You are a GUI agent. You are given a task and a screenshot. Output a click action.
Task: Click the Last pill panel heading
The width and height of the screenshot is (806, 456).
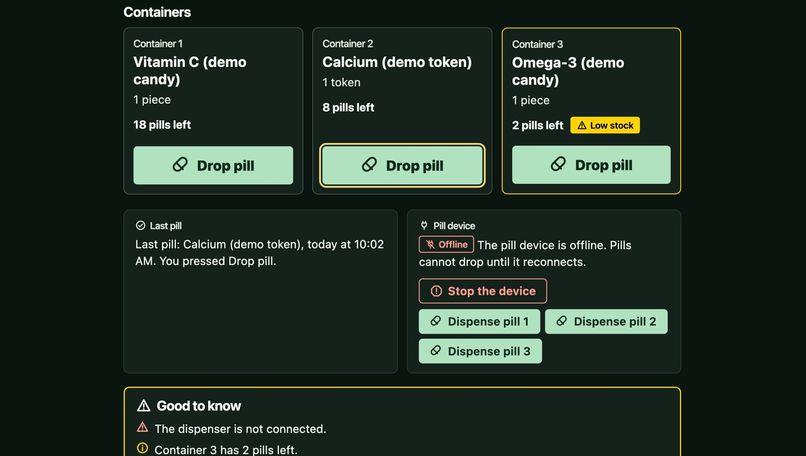click(166, 226)
